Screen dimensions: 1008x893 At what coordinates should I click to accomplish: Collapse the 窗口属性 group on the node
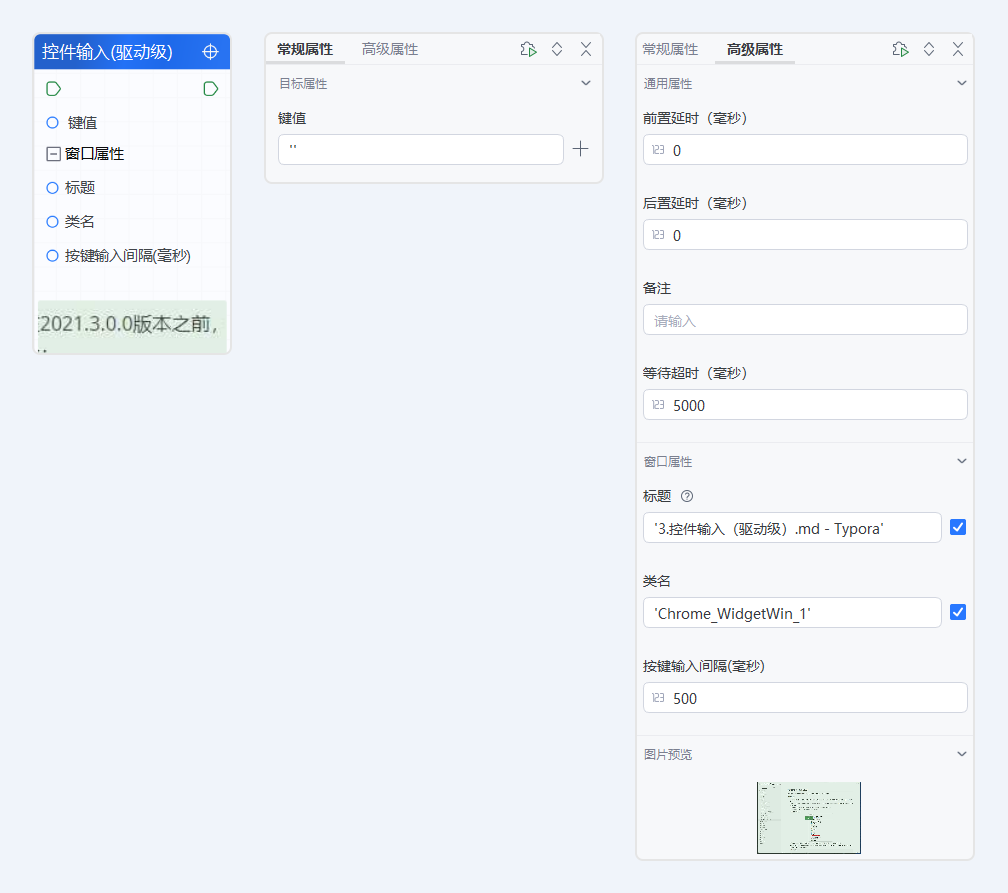[51, 154]
